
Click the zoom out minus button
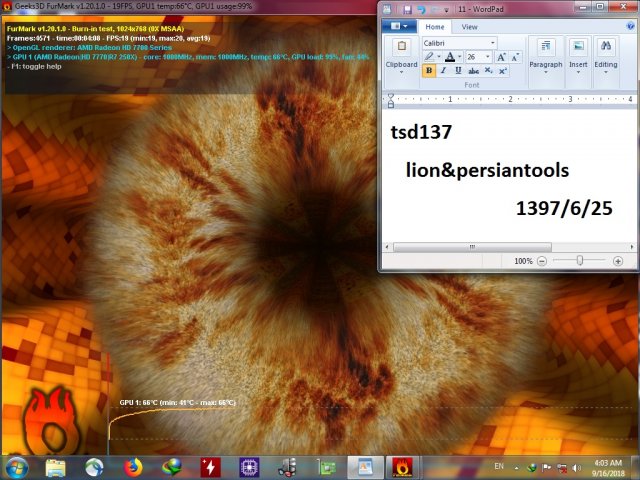coord(542,260)
